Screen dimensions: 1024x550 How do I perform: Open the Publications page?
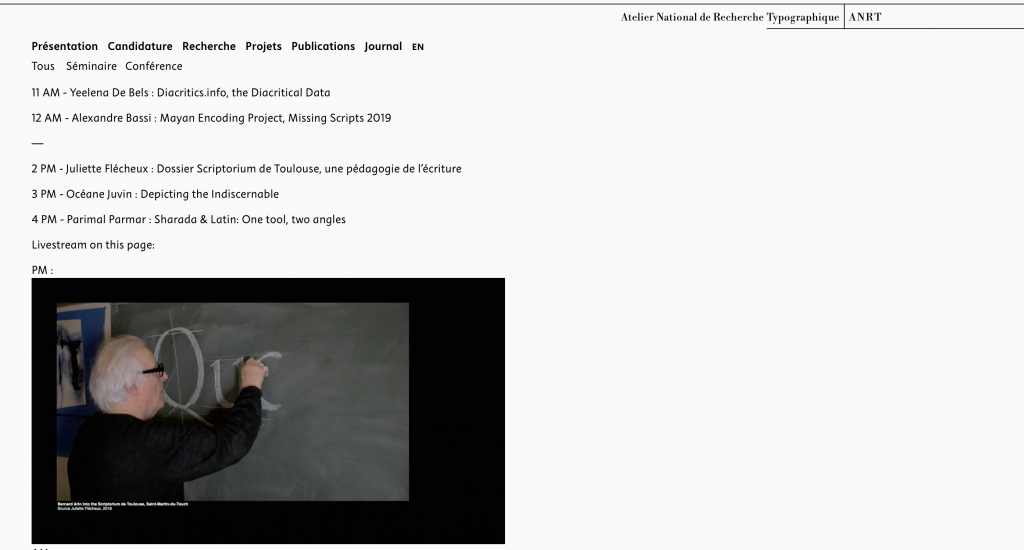[323, 46]
